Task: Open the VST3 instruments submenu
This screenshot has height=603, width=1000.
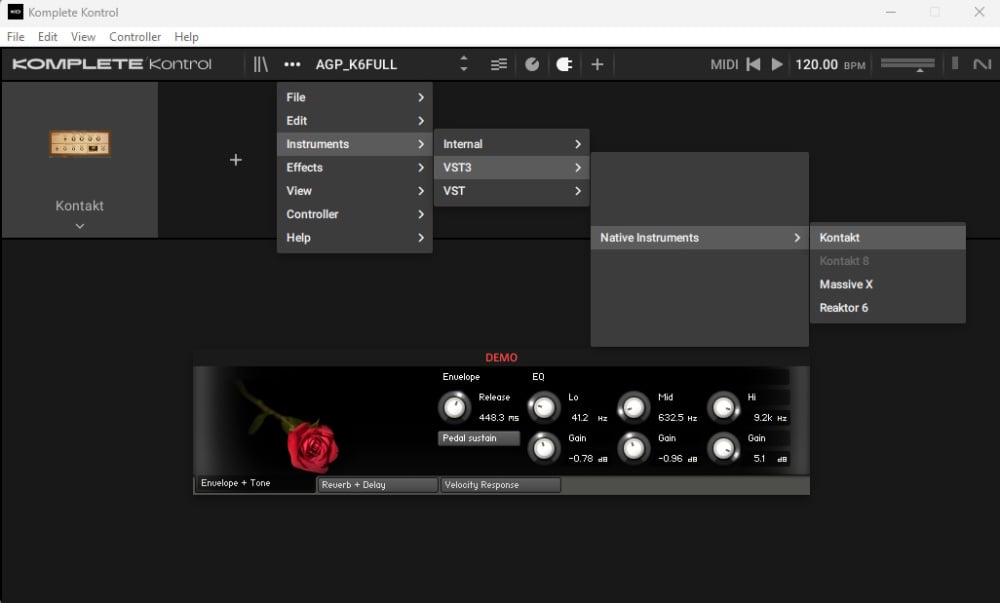Action: (511, 168)
